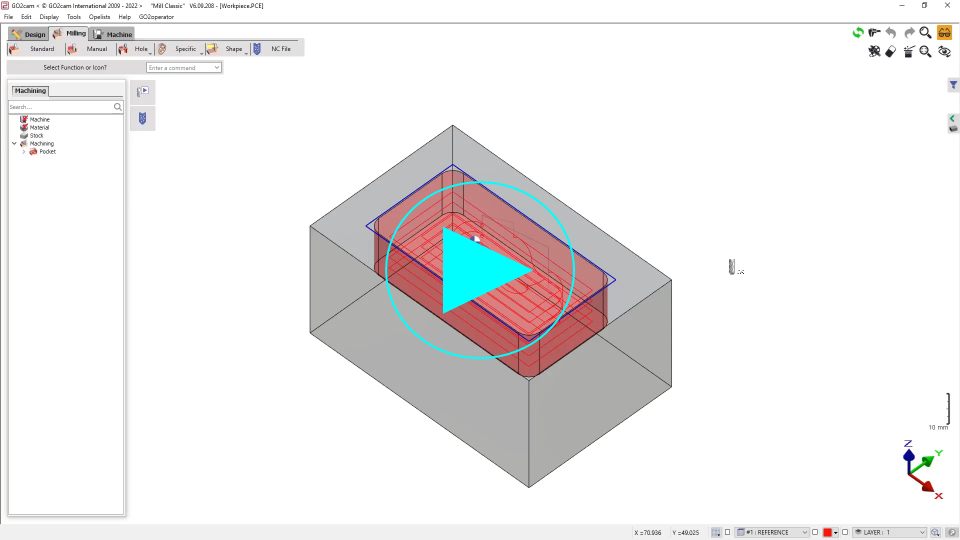Click the magician hat wand icon
Viewport: 960px width, 540px height.
click(908, 52)
